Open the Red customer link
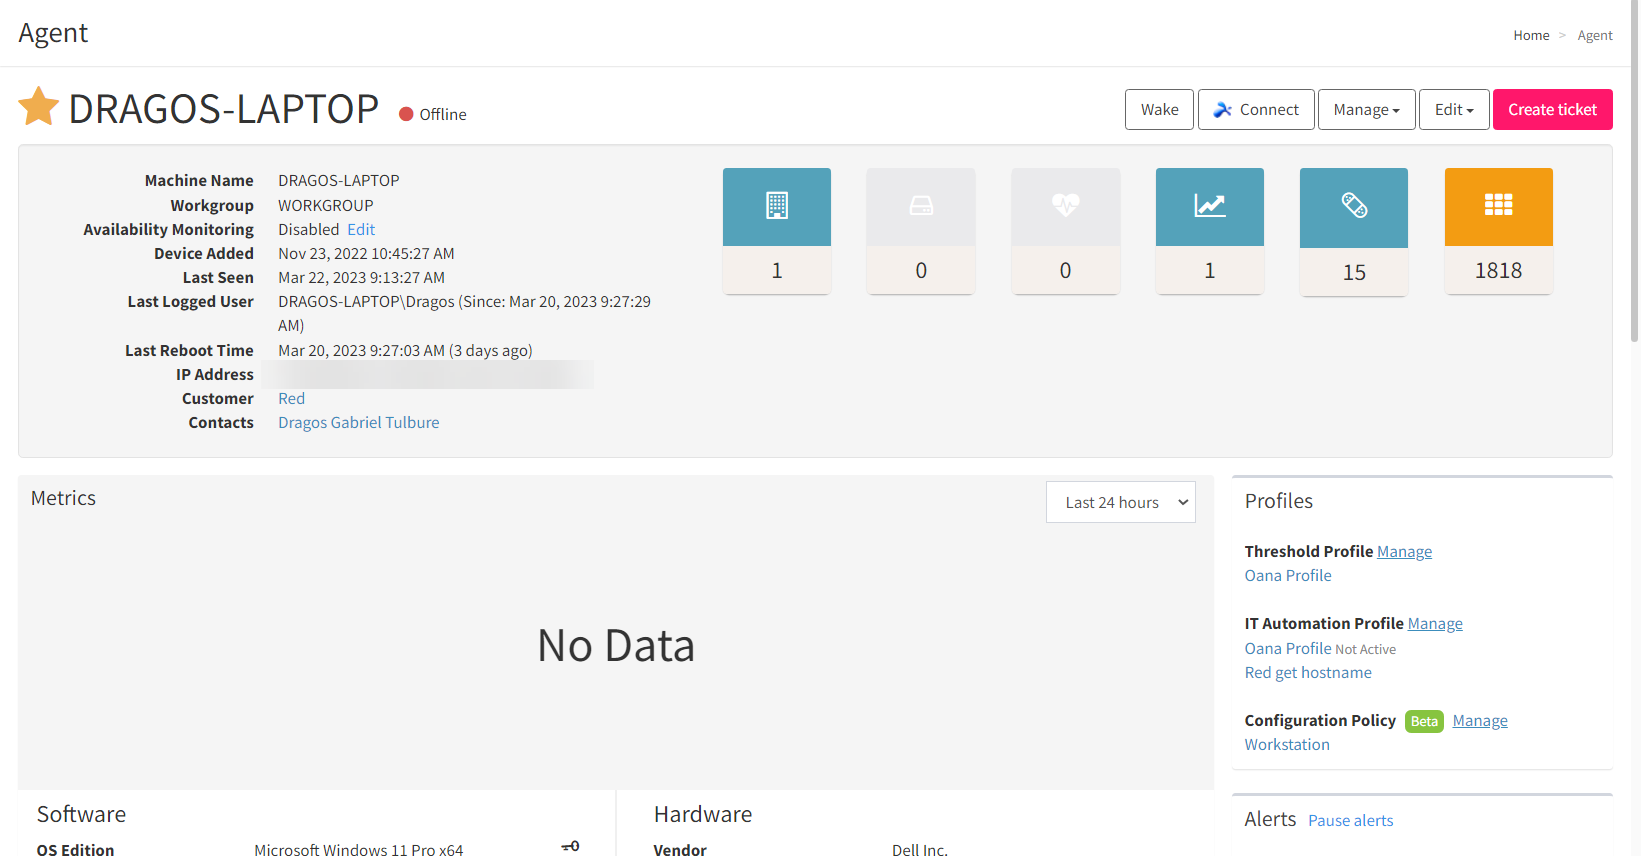1641x856 pixels. tap(291, 398)
